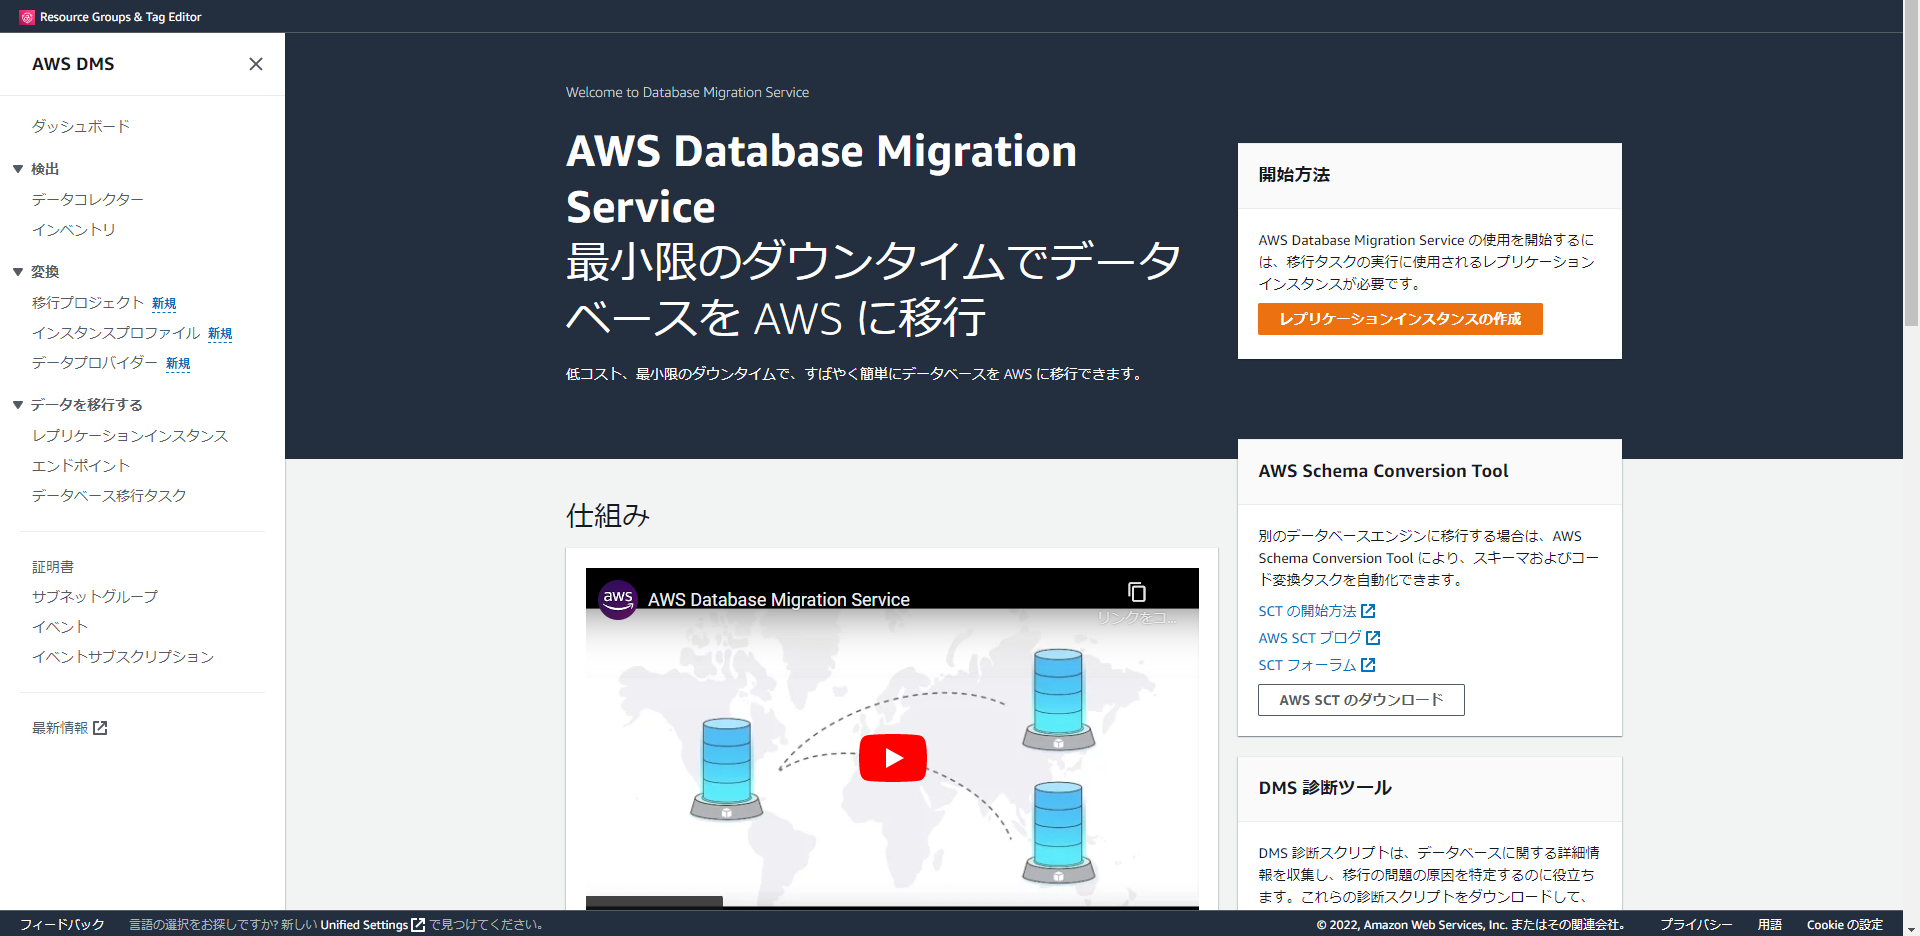Viewport: 1920px width, 936px height.
Task: Open インスタンスプロファイル page
Action: (x=116, y=333)
